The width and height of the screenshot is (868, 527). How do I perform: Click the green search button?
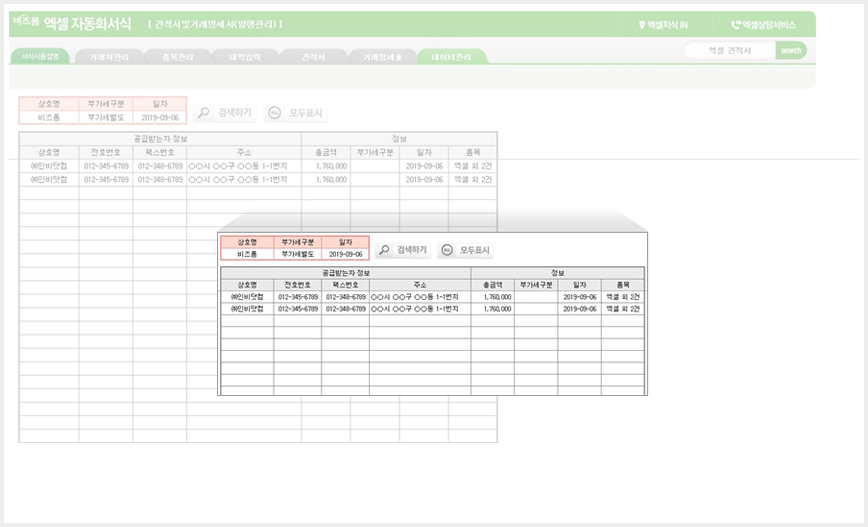(791, 50)
